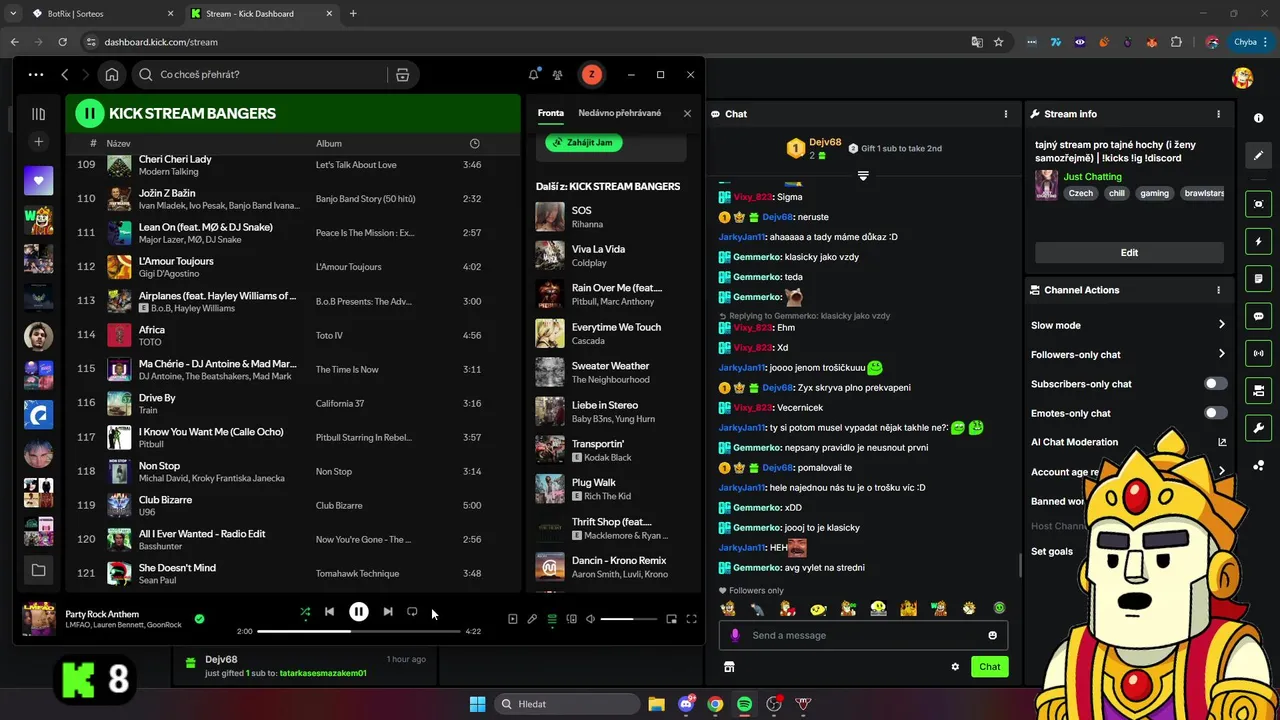Toggle Emotes-only chat switch
This screenshot has width=1280, height=720.
[1215, 413]
